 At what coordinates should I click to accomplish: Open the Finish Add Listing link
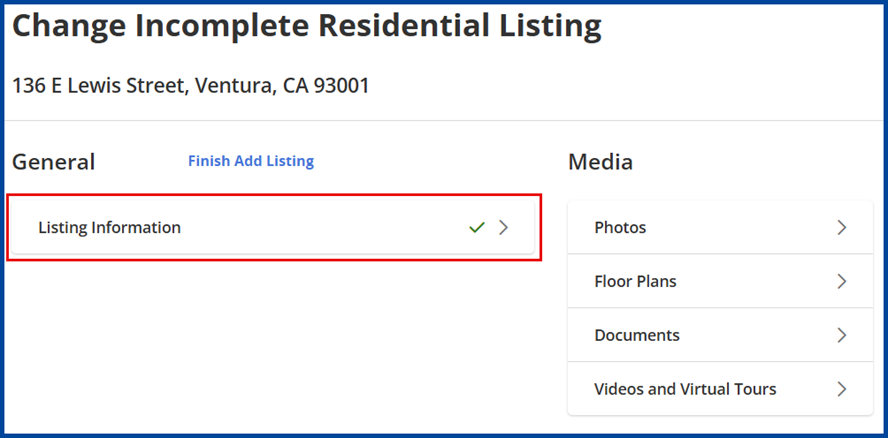click(251, 161)
